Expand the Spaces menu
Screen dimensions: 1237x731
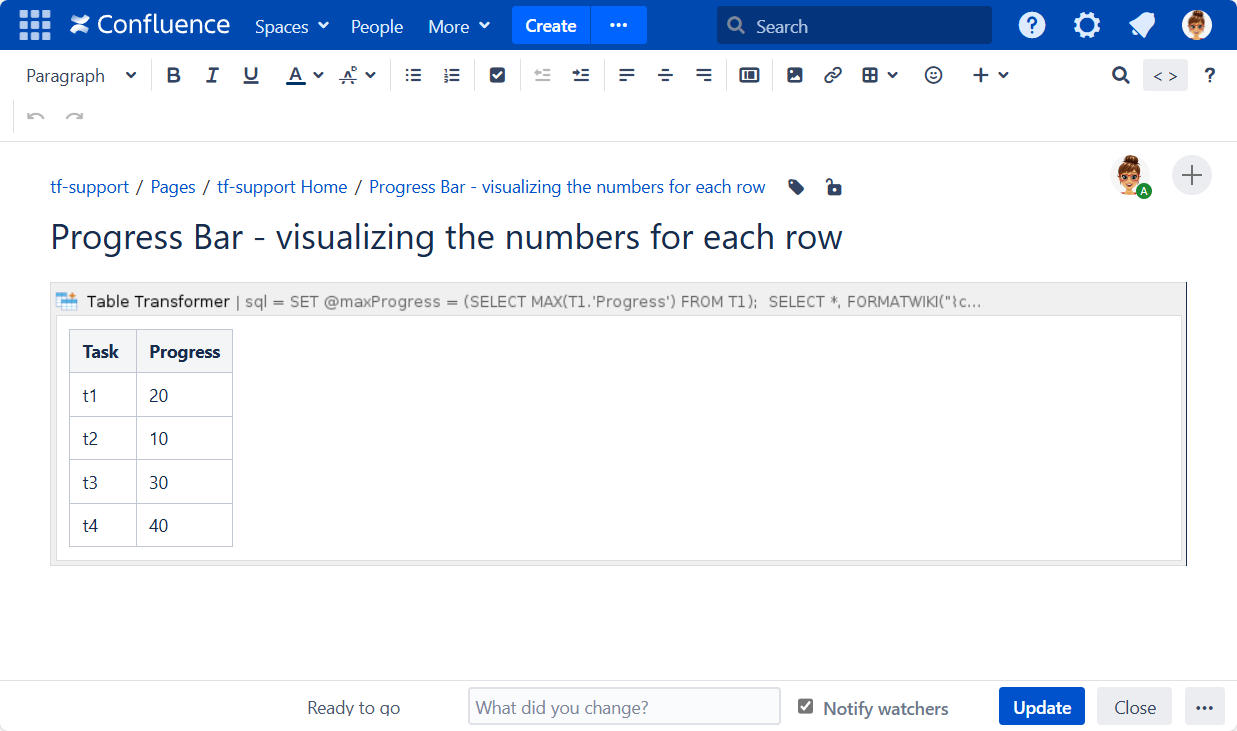pyautogui.click(x=291, y=26)
